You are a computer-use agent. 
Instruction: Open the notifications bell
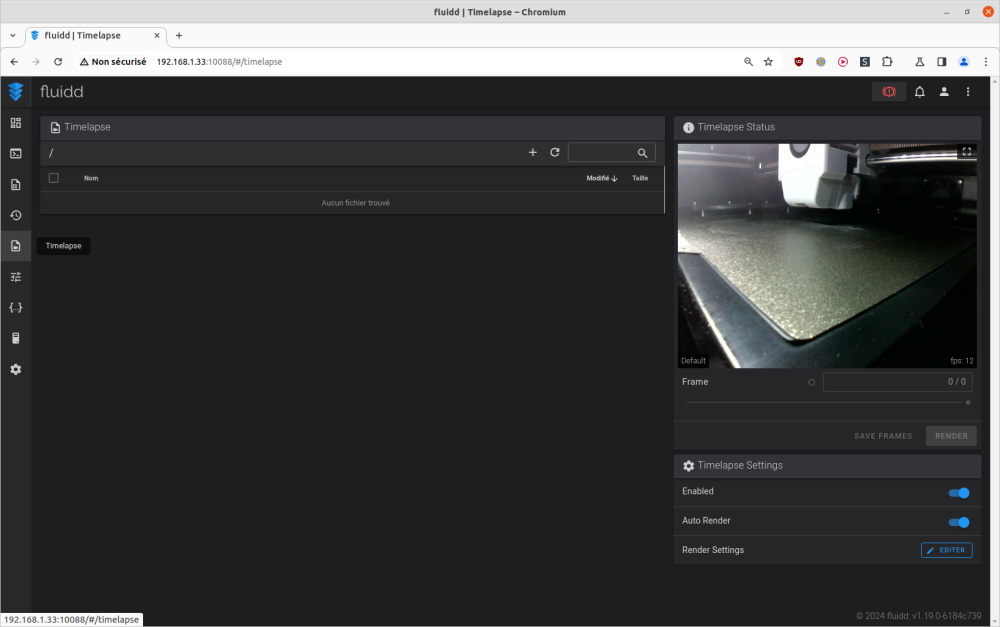(x=920, y=92)
